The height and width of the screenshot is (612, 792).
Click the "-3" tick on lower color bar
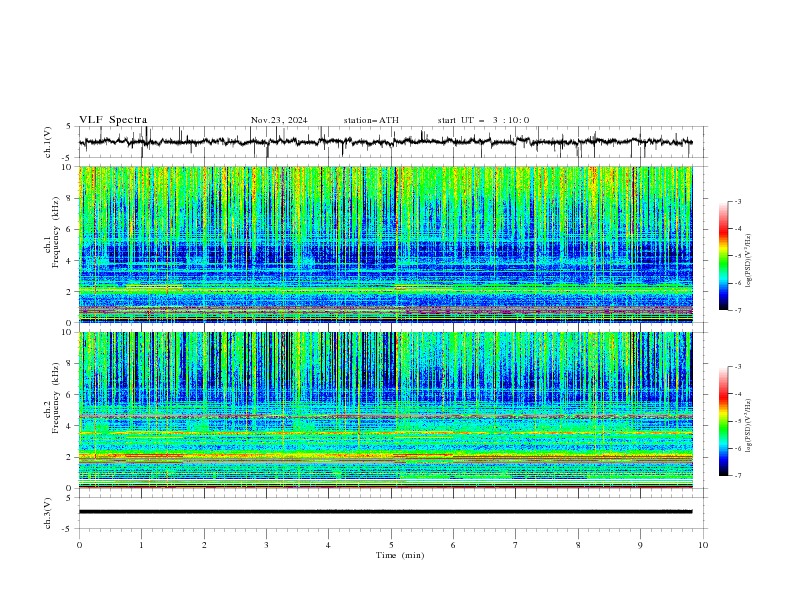click(738, 367)
